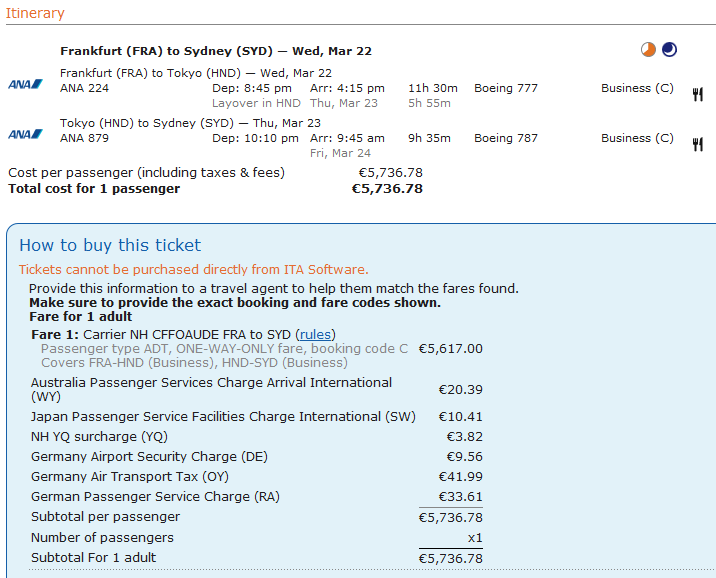Open the fare rules link
Screen dimensions: 716x578
(316, 334)
